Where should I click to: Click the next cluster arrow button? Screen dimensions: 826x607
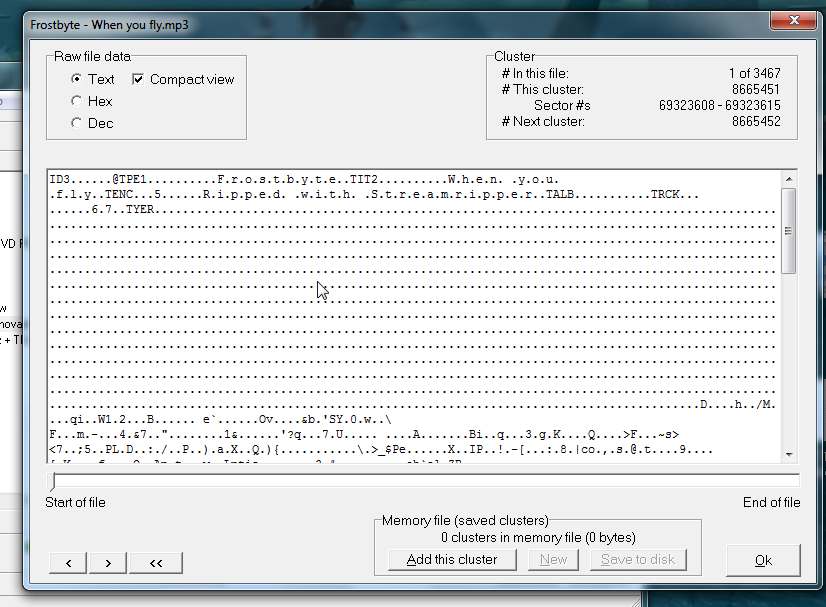click(x=108, y=563)
